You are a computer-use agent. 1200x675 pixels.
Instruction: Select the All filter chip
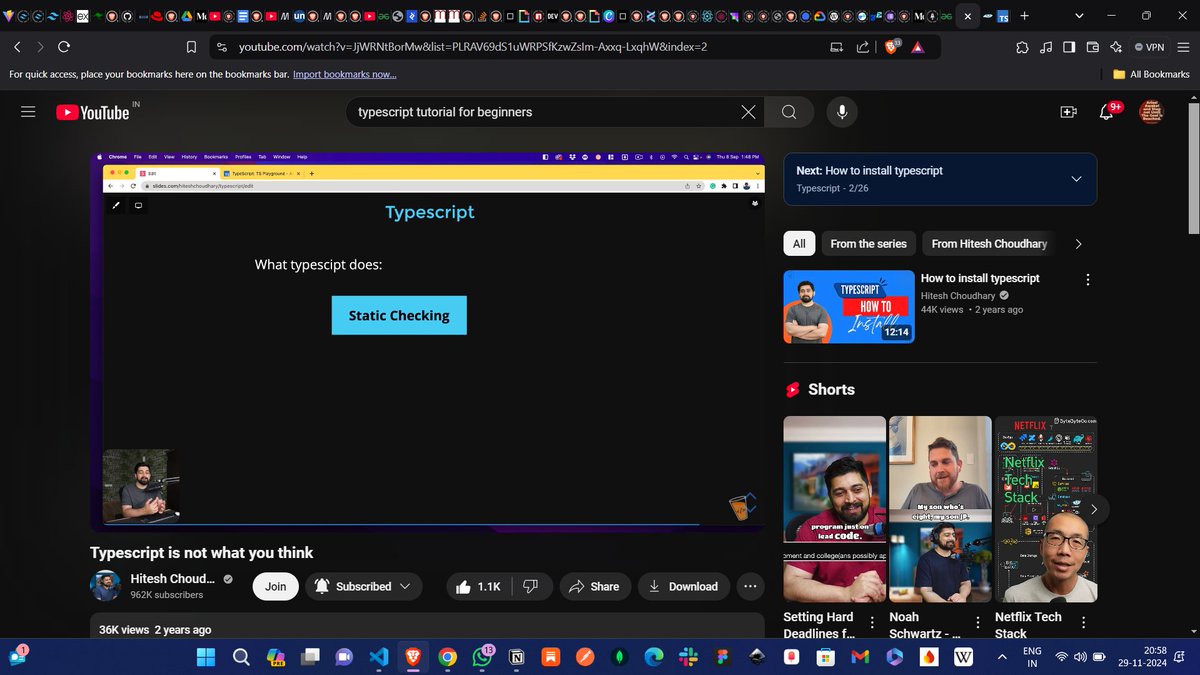(798, 243)
